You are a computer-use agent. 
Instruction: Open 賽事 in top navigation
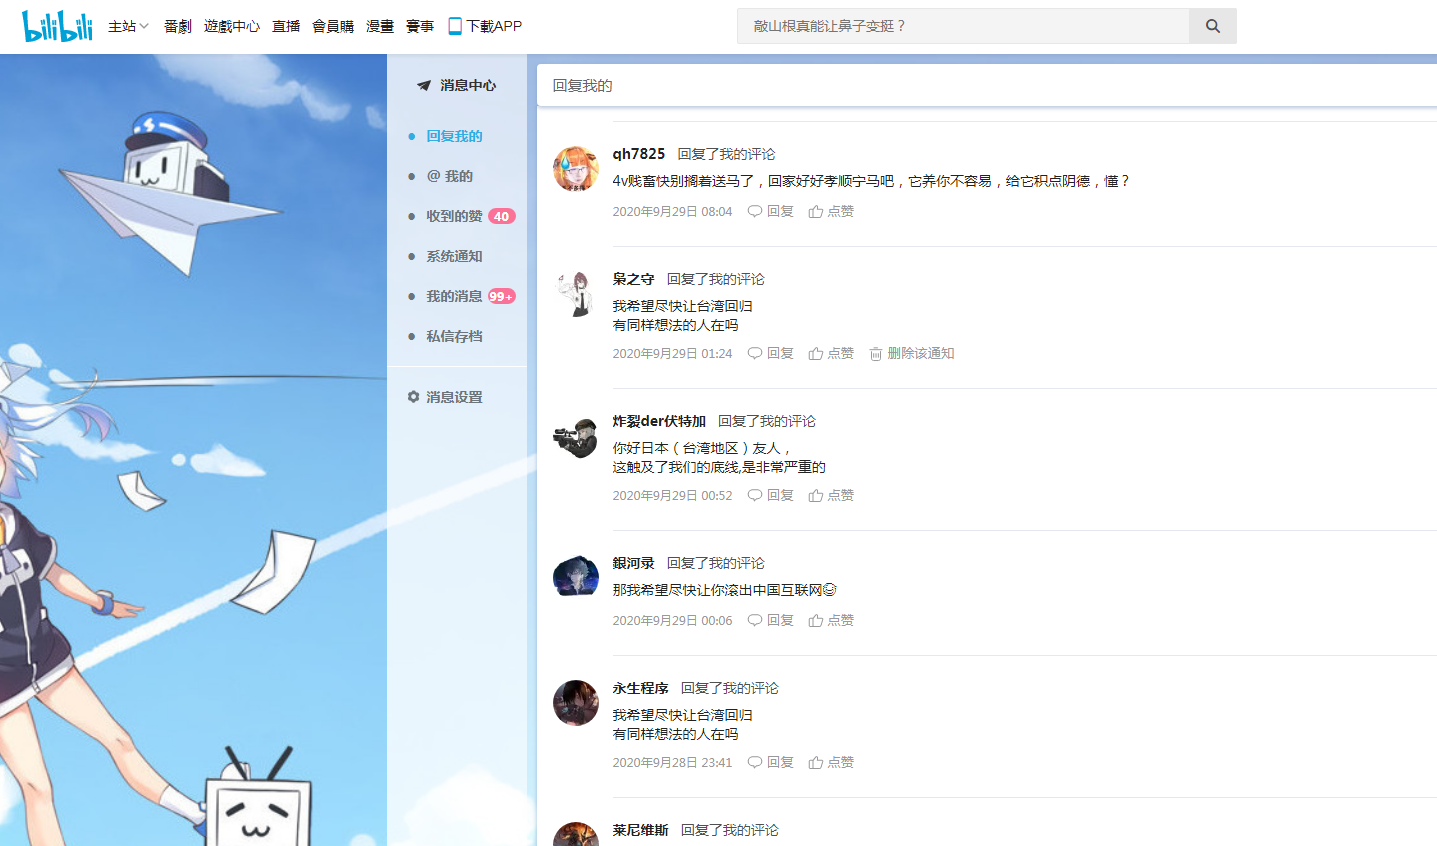(x=420, y=26)
